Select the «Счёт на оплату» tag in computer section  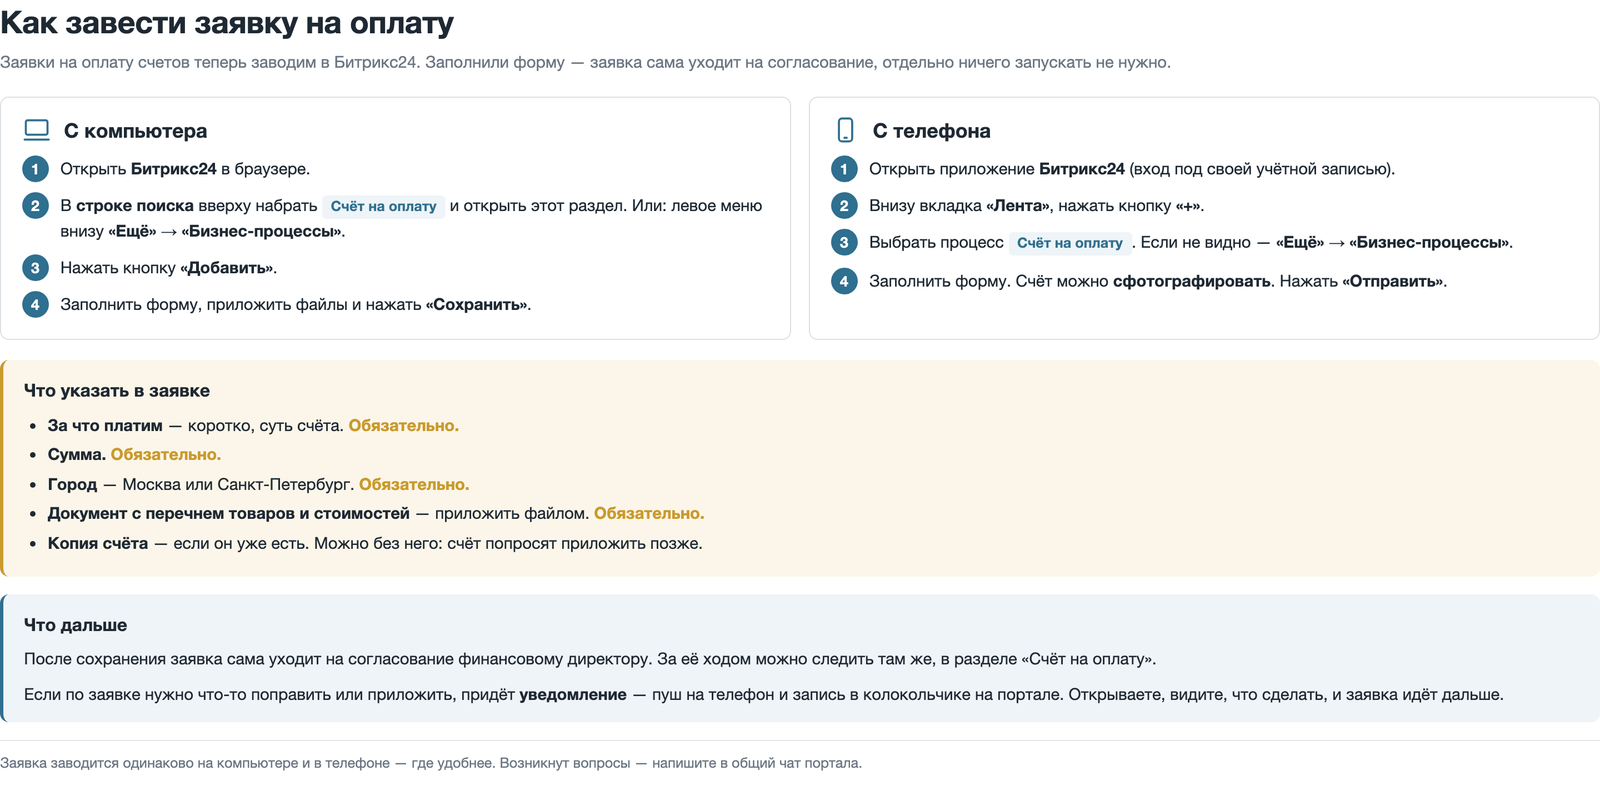click(384, 206)
